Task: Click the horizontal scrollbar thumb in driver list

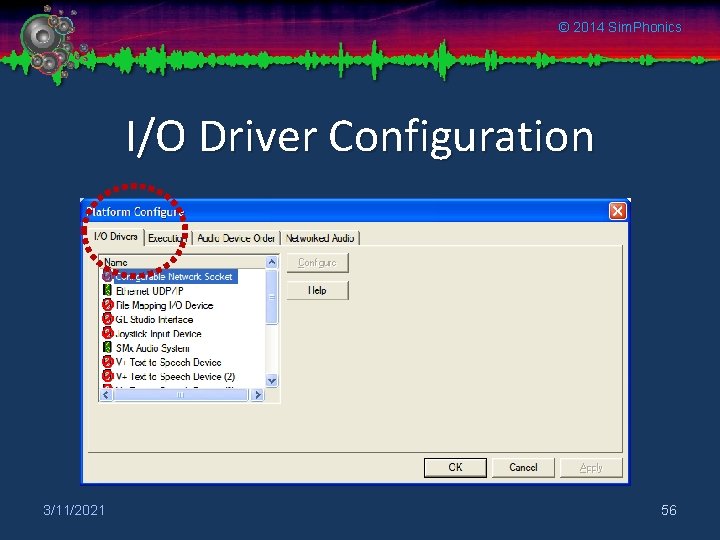Action: [x=180, y=395]
